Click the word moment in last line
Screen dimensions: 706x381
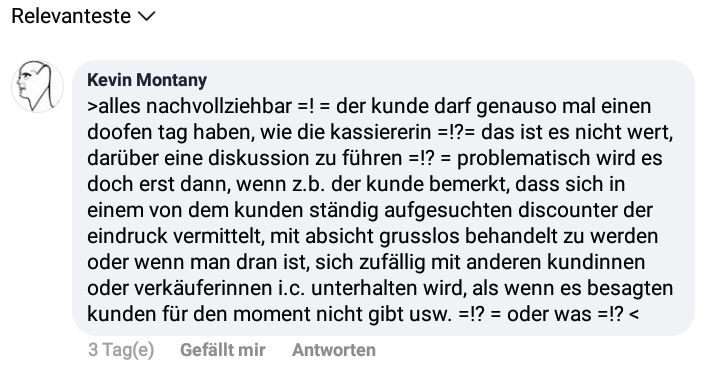coord(272,314)
